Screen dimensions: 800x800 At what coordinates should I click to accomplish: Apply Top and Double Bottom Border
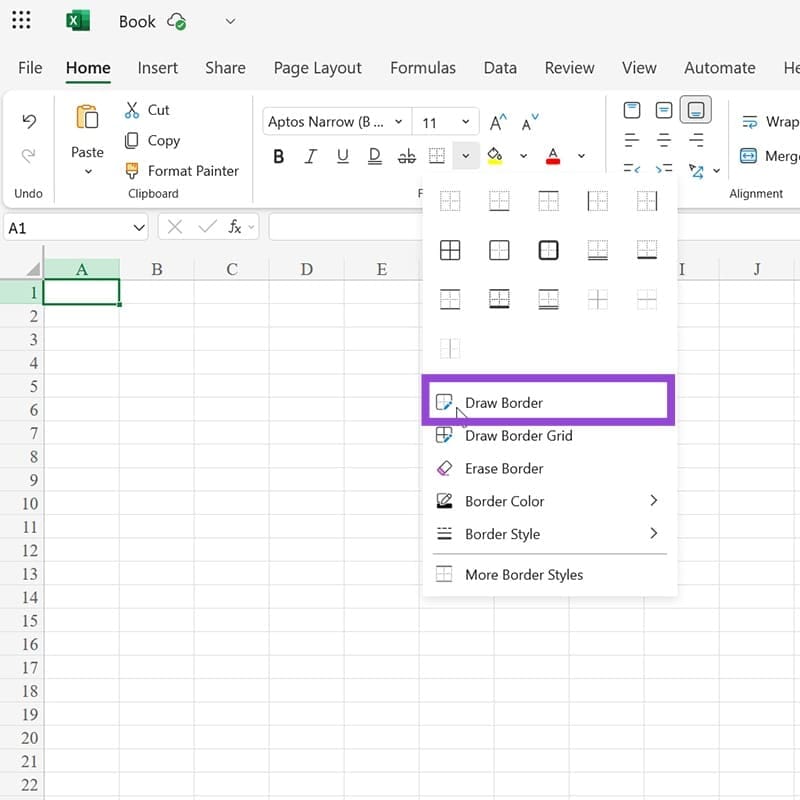tap(548, 299)
